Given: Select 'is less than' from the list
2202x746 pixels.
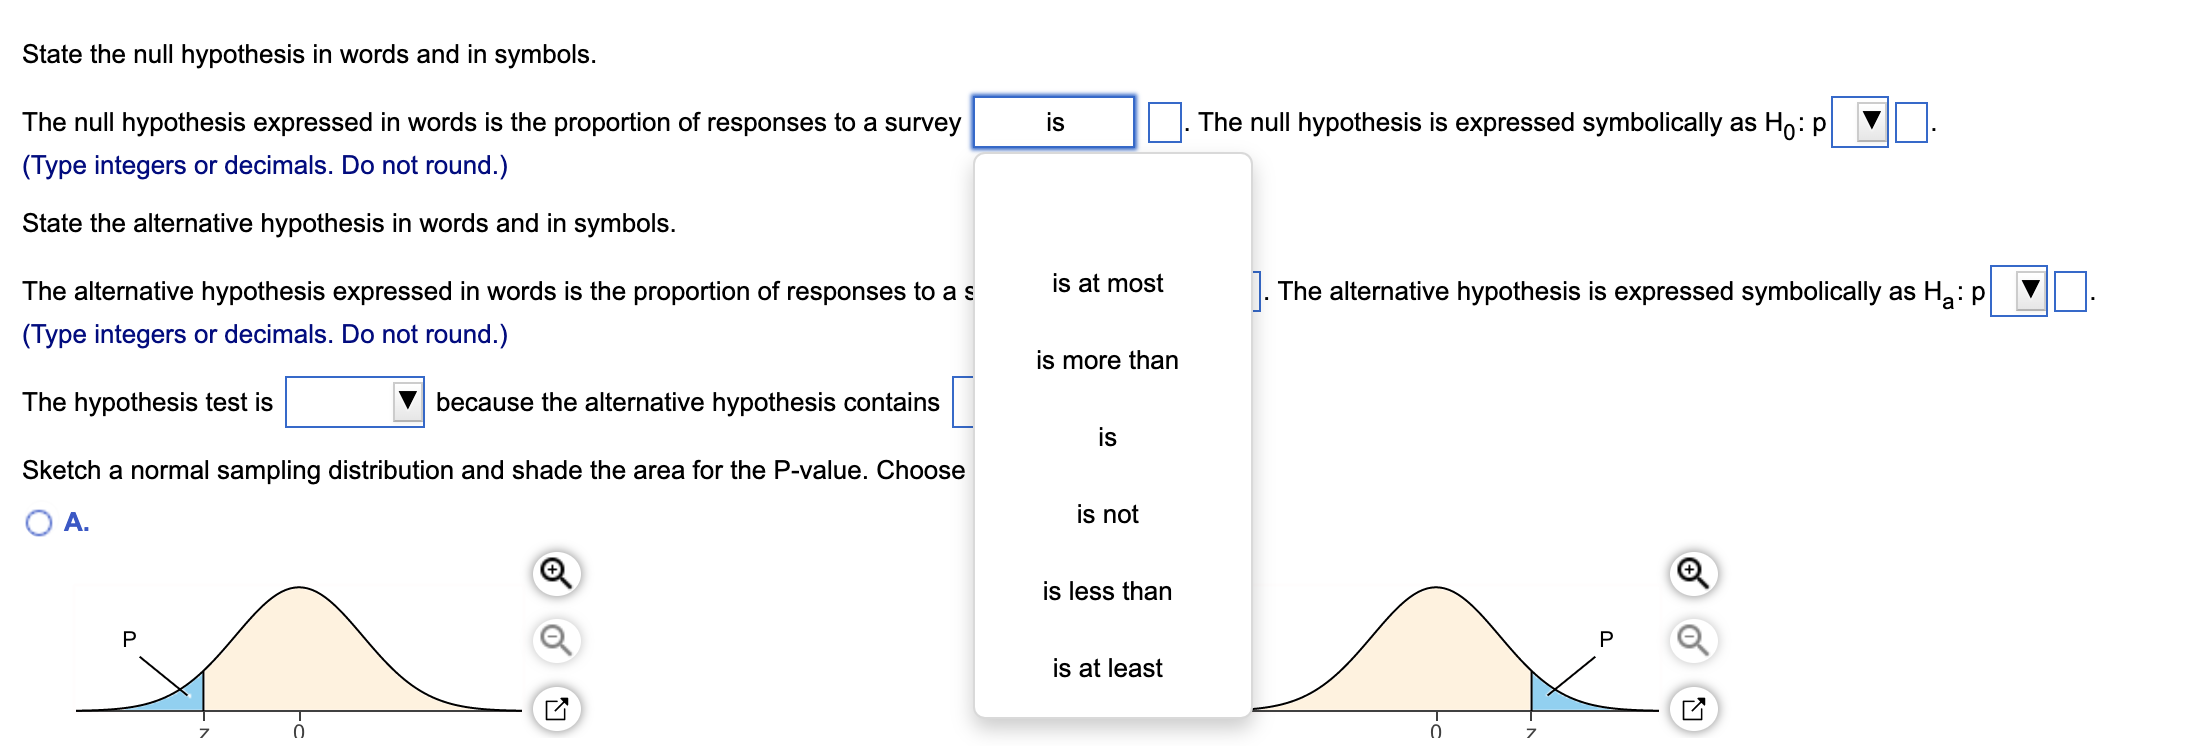Looking at the screenshot, I should pyautogui.click(x=1108, y=592).
